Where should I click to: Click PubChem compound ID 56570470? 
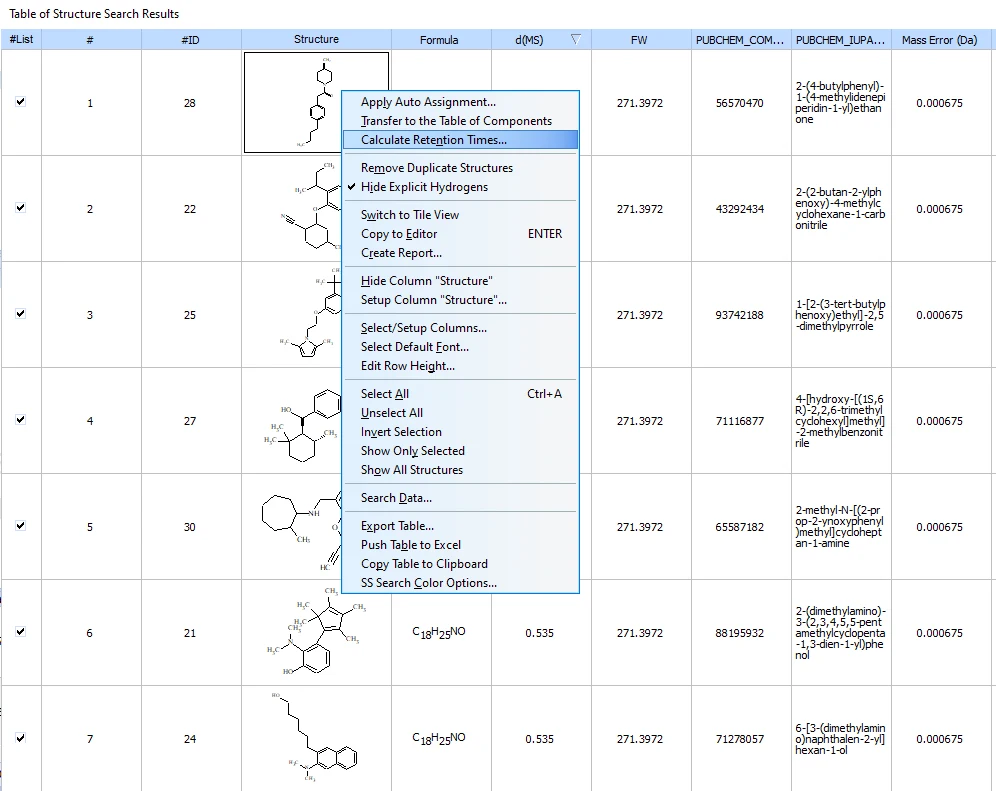point(739,103)
